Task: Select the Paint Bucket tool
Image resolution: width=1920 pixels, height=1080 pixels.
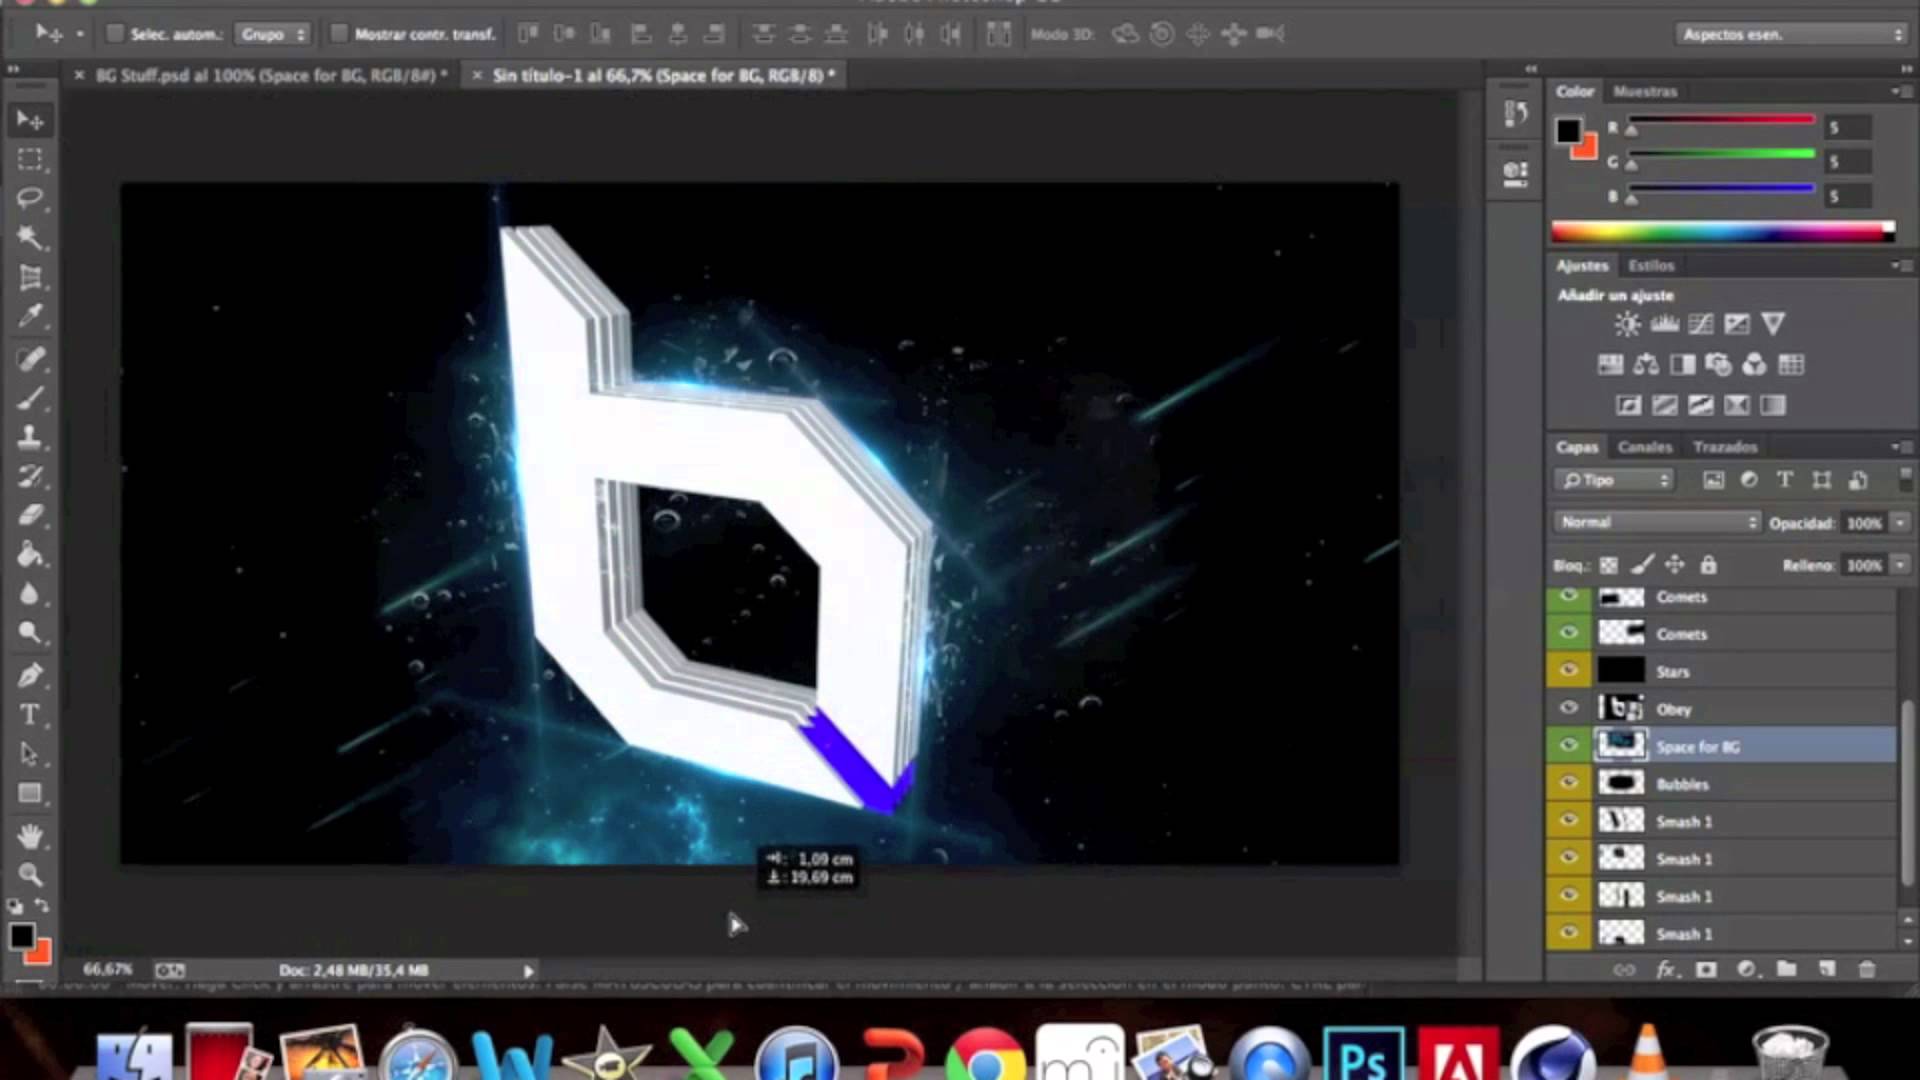Action: tap(30, 554)
